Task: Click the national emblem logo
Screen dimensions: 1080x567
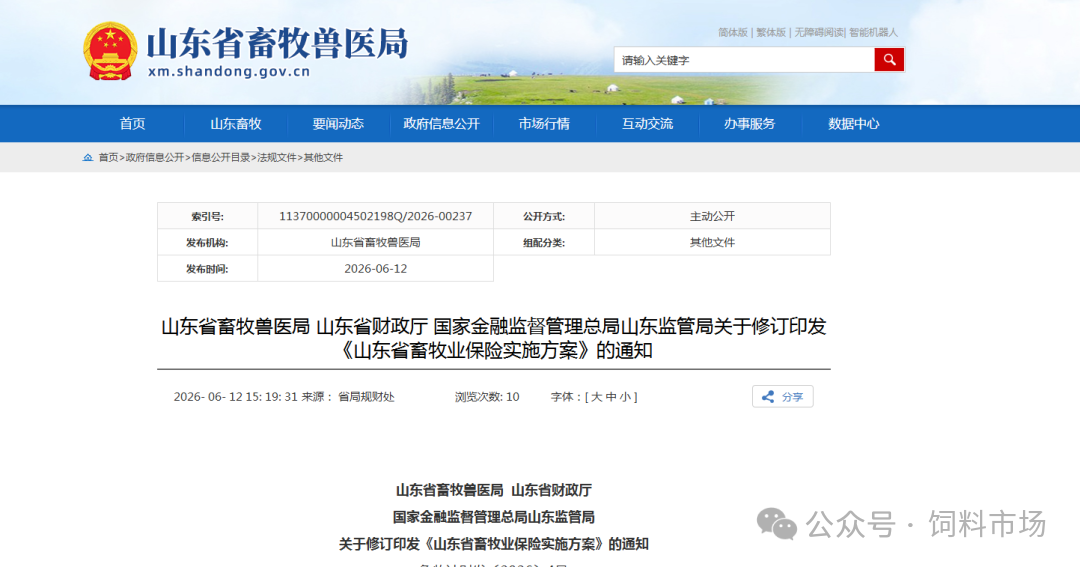Action: 110,52
